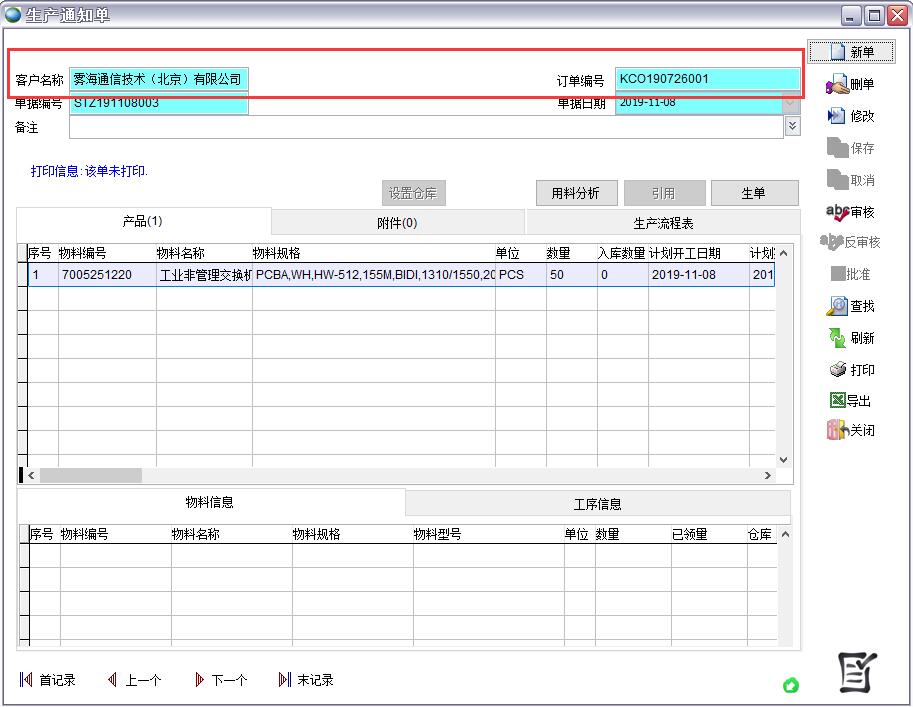Click the 生单 button

[x=753, y=193]
